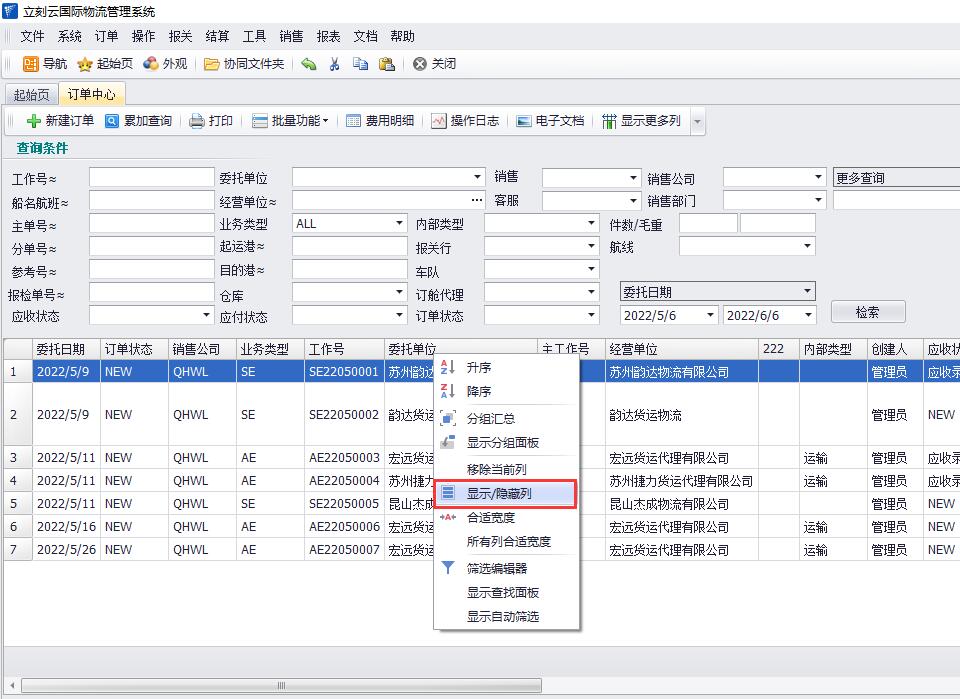Open the 业务类型 ALL dropdown
Screen dimensions: 960x699
pyautogui.click(x=399, y=224)
